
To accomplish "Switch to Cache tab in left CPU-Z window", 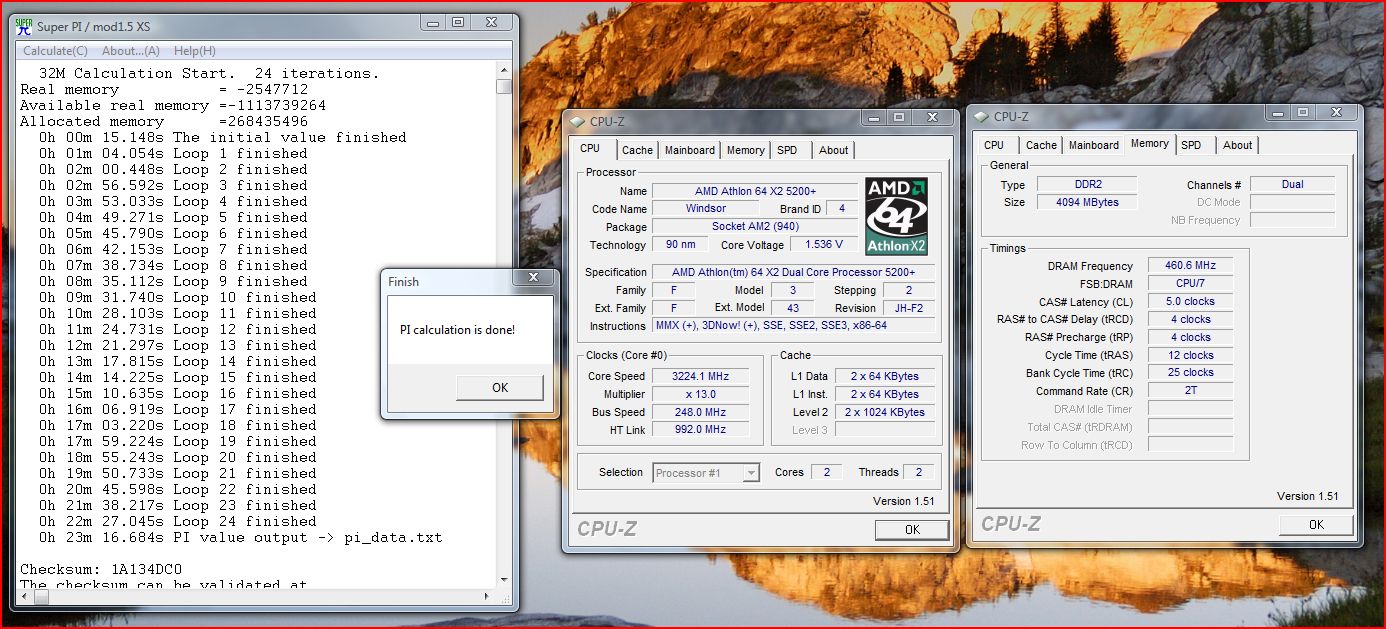I will click(637, 150).
